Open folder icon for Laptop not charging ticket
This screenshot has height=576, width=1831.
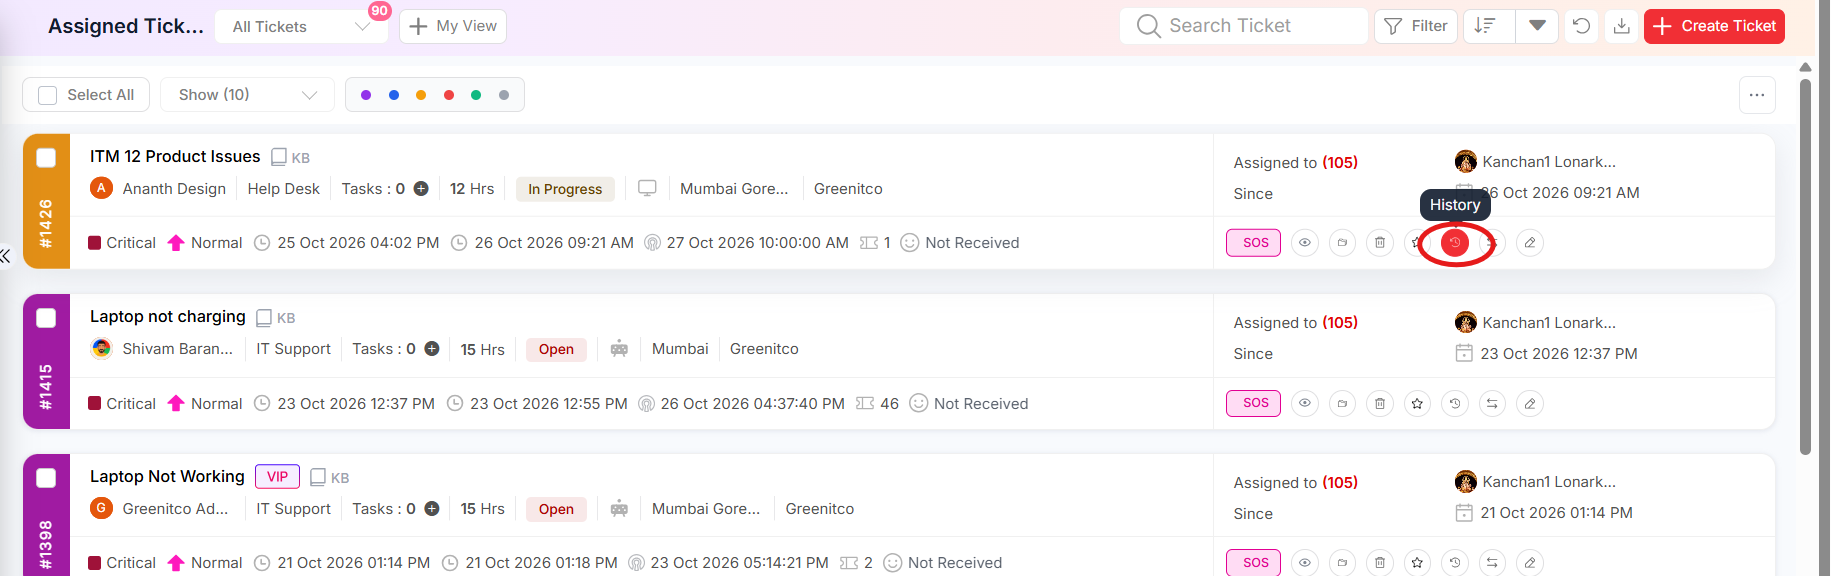1342,404
